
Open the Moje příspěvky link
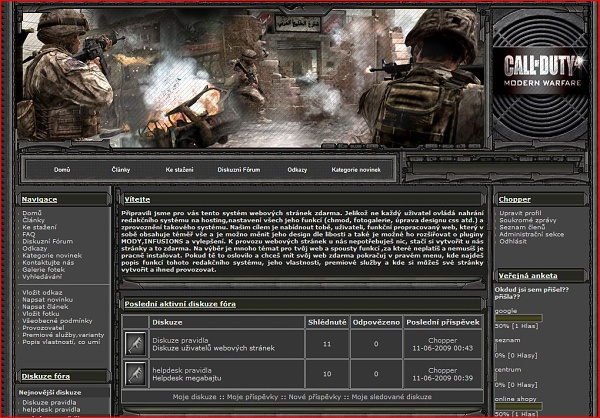pos(252,397)
